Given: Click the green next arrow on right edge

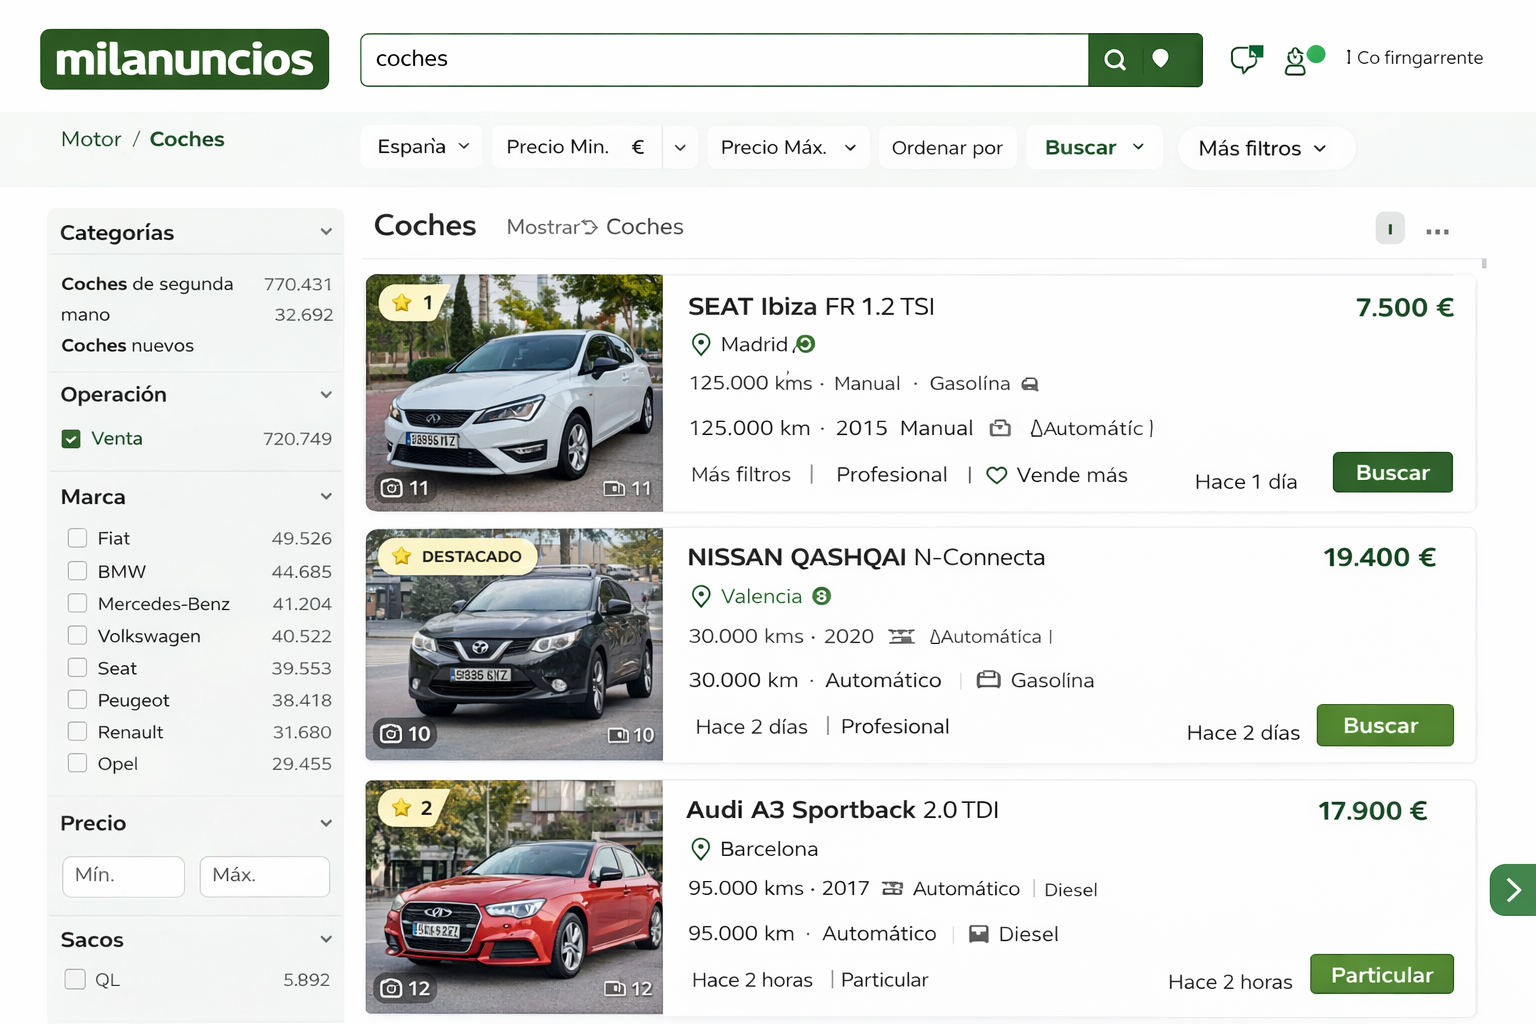Looking at the screenshot, I should [1513, 889].
